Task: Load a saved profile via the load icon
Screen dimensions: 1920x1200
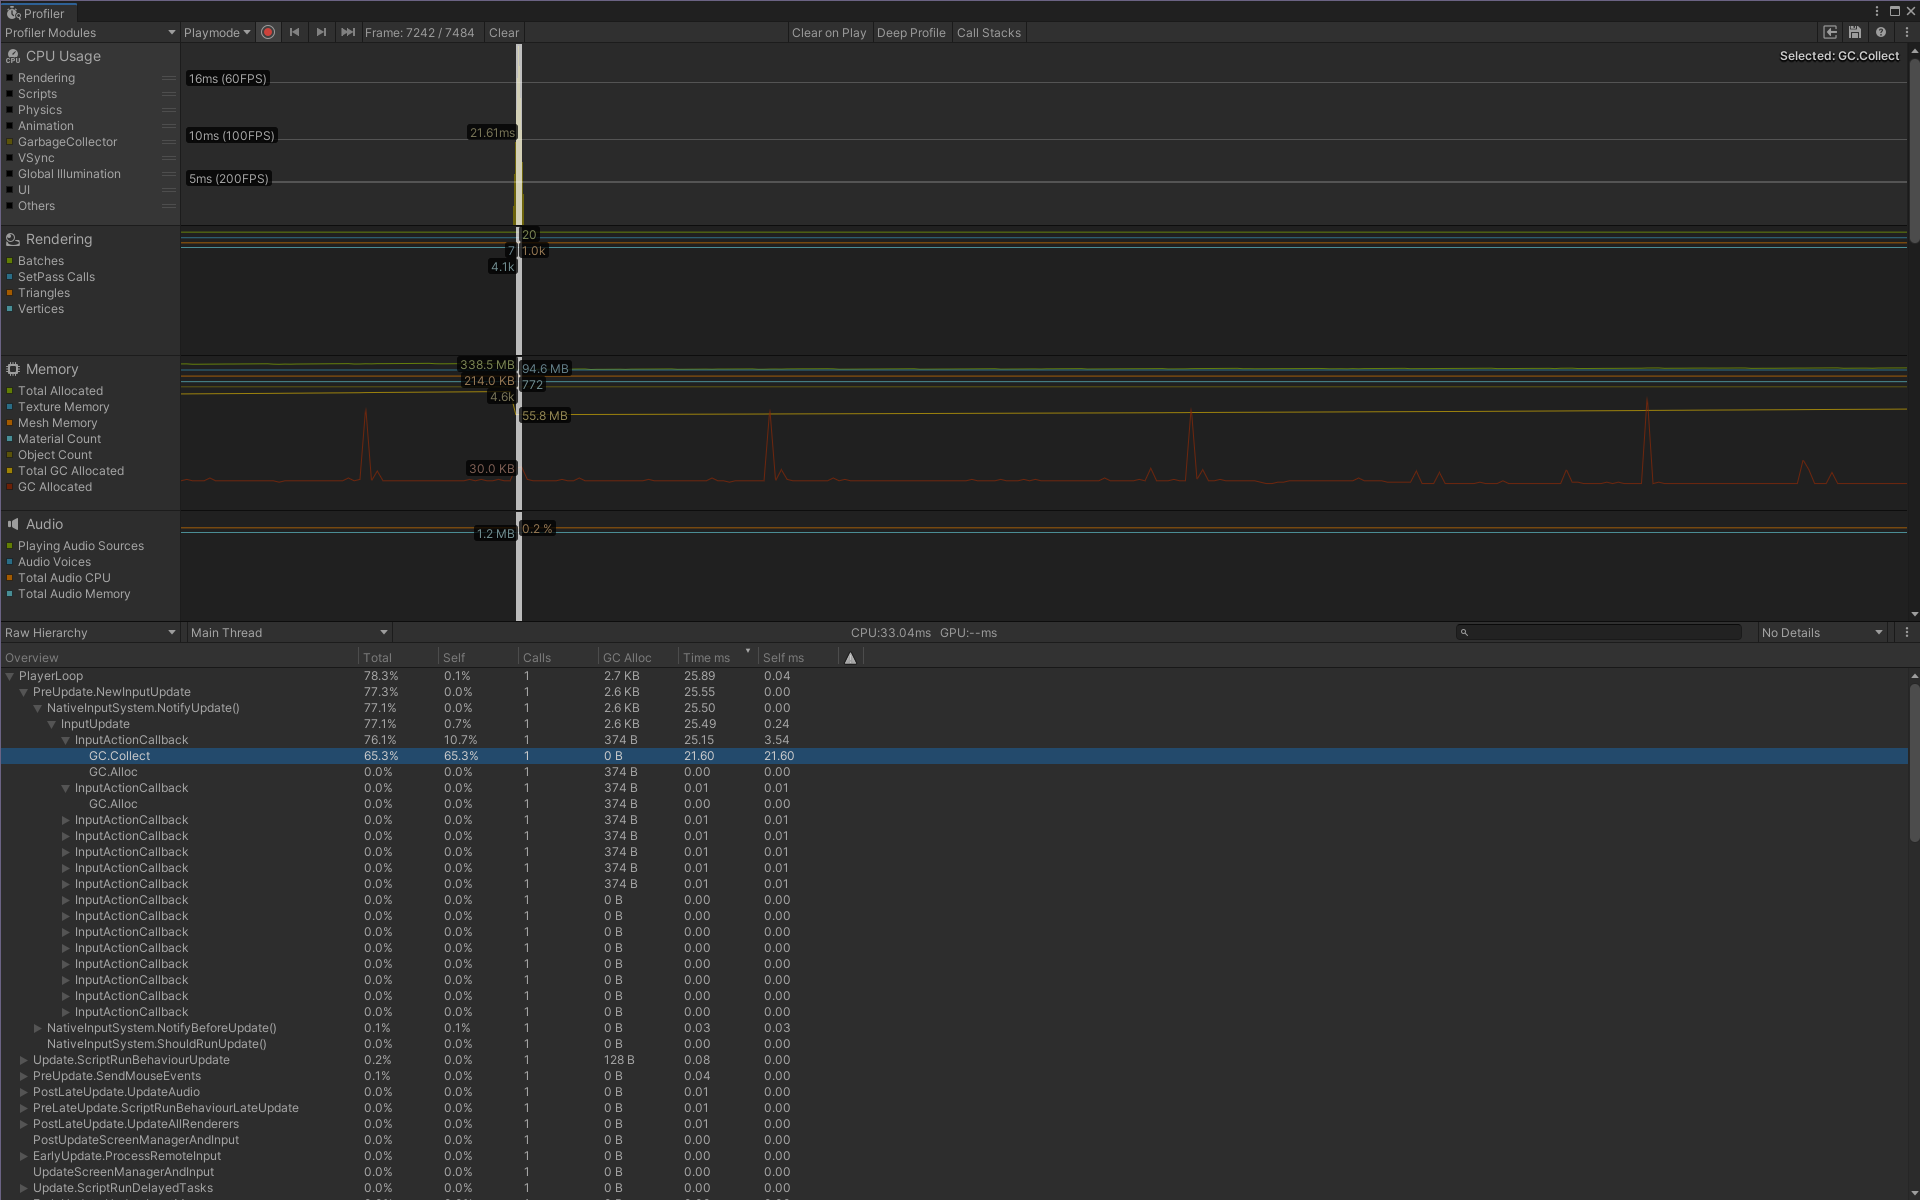Action: coord(1830,32)
